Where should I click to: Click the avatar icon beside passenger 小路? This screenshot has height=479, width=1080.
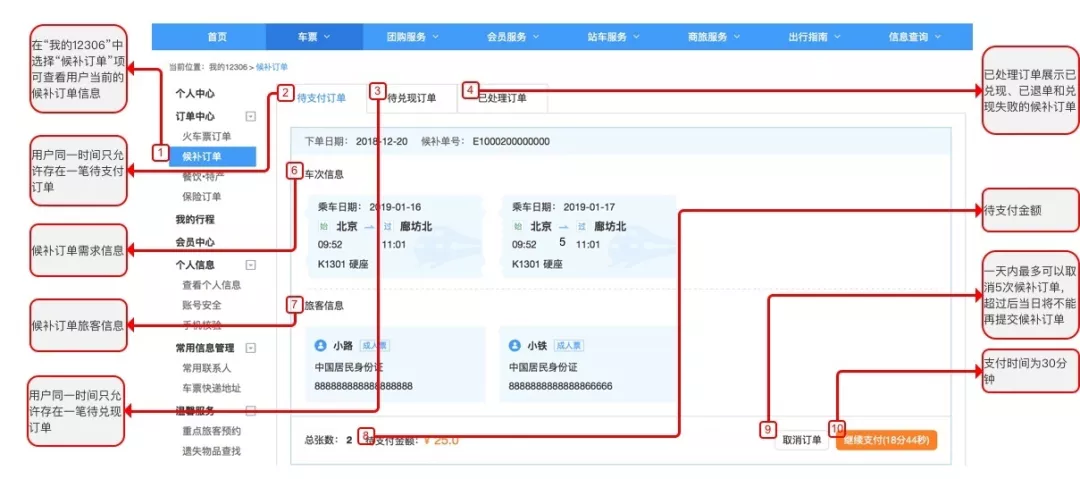click(321, 345)
